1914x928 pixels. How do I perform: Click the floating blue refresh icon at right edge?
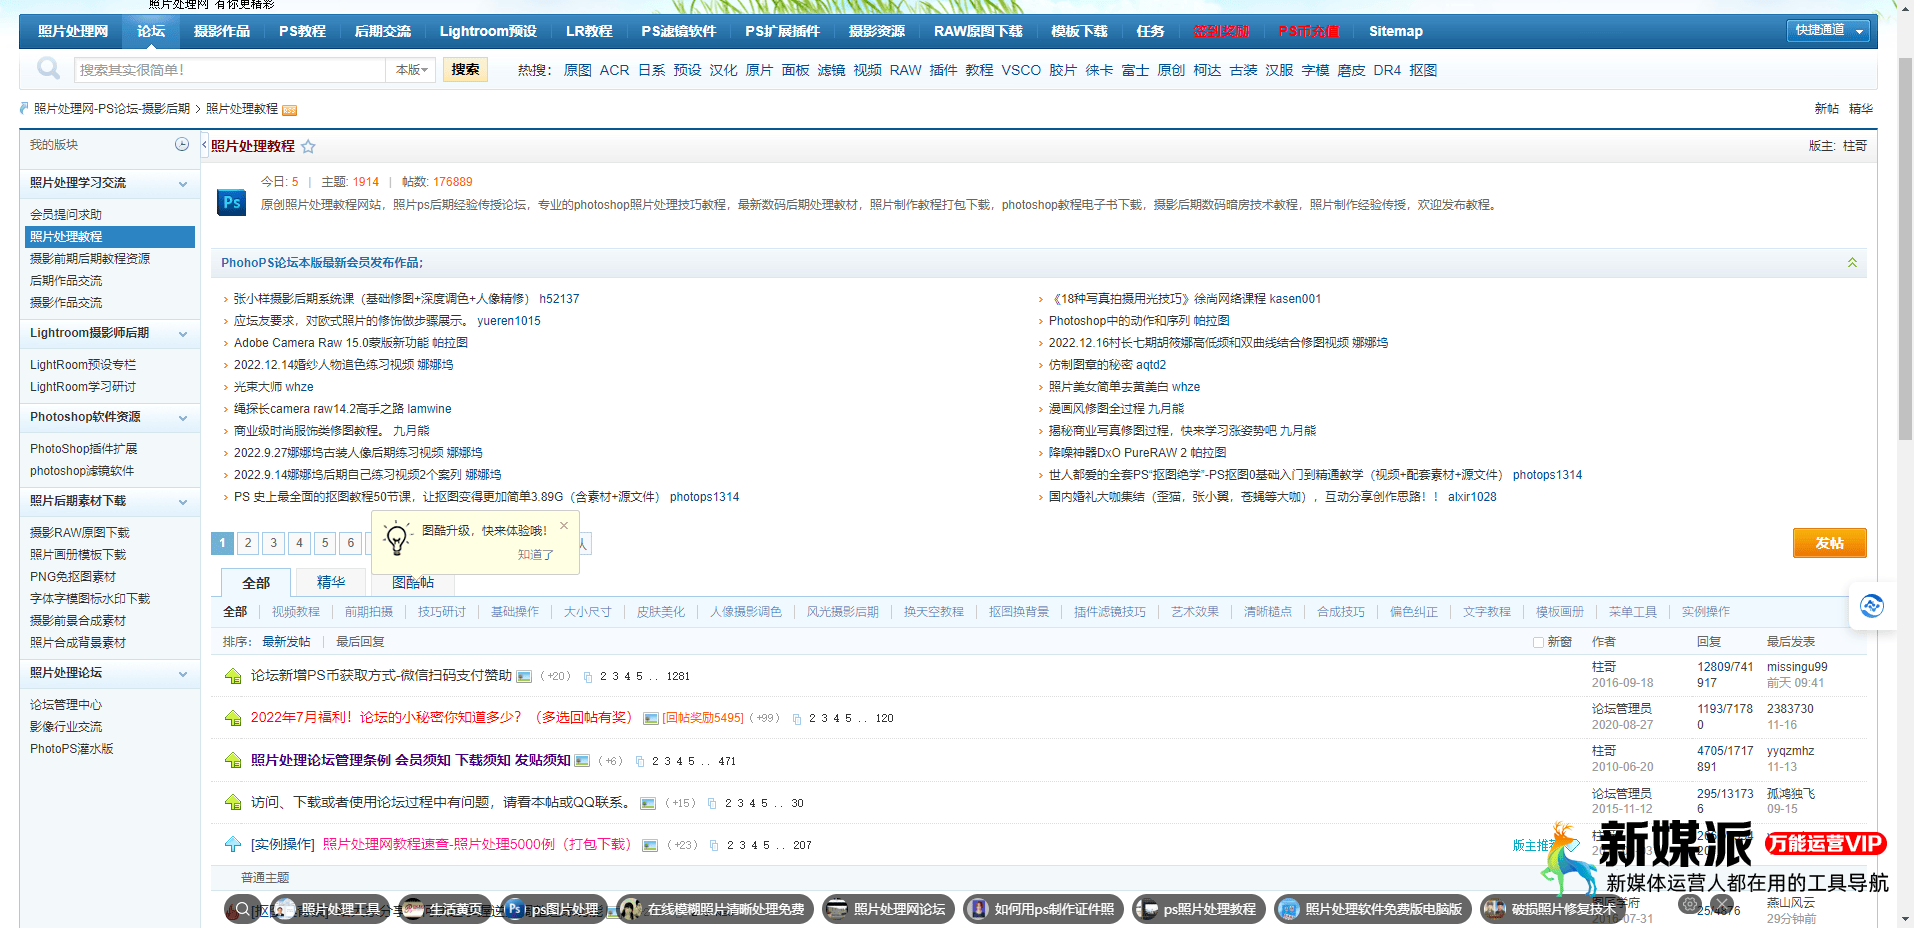[1871, 606]
